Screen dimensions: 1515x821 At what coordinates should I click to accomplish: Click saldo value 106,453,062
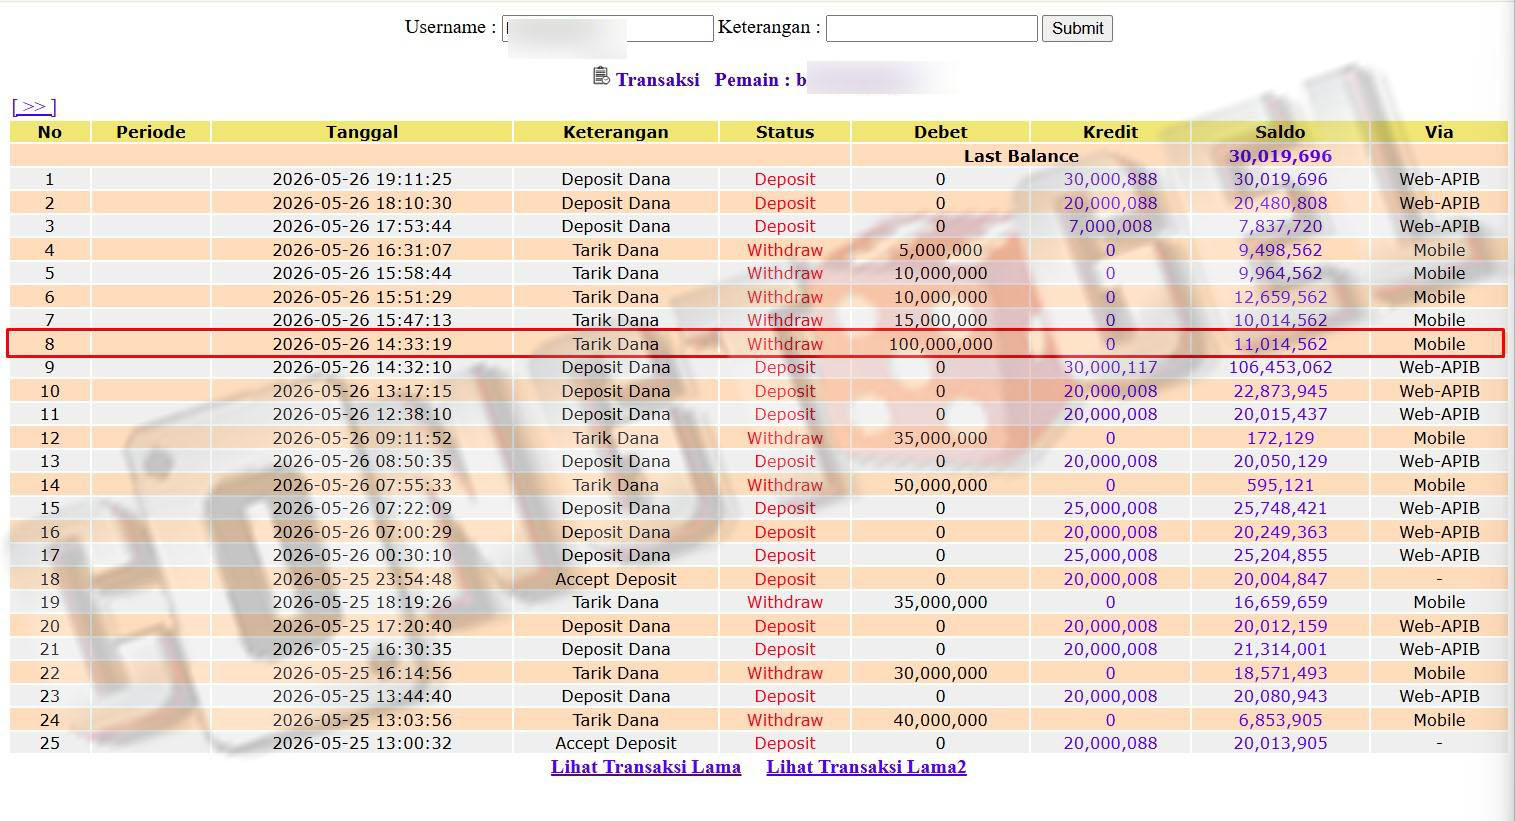tap(1280, 367)
